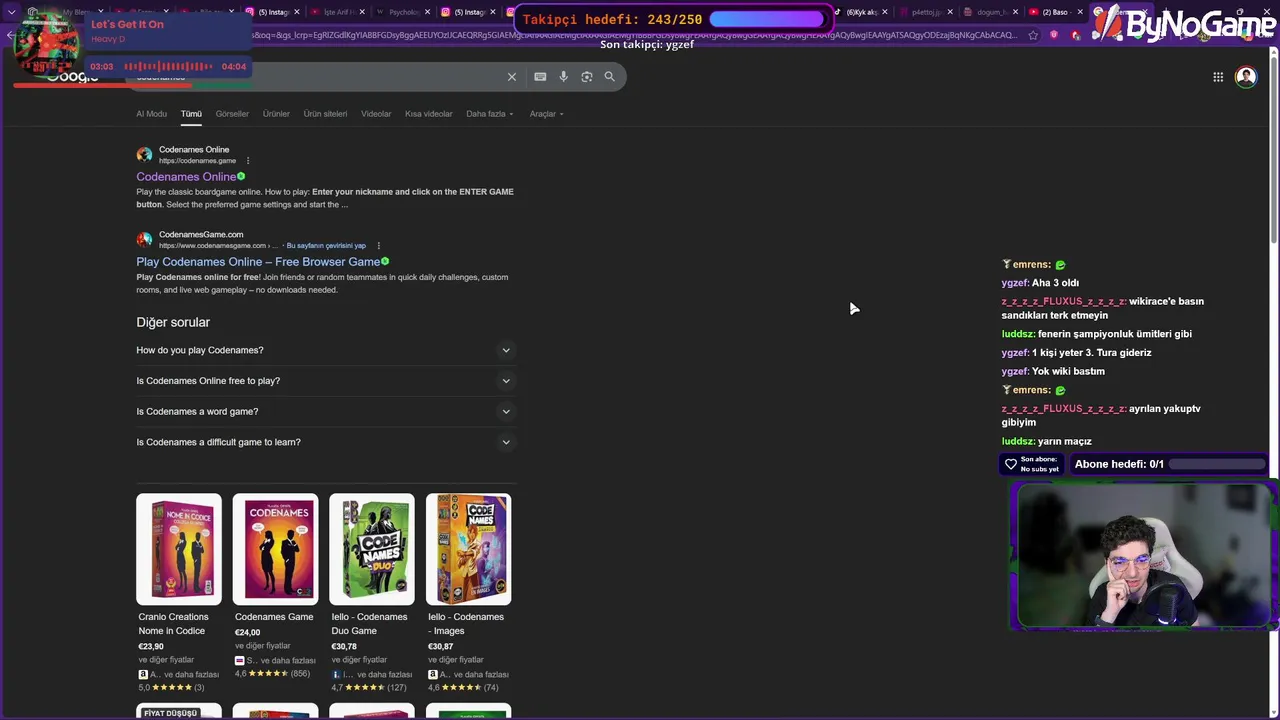Open options menu for codenames.game result

[x=248, y=161]
